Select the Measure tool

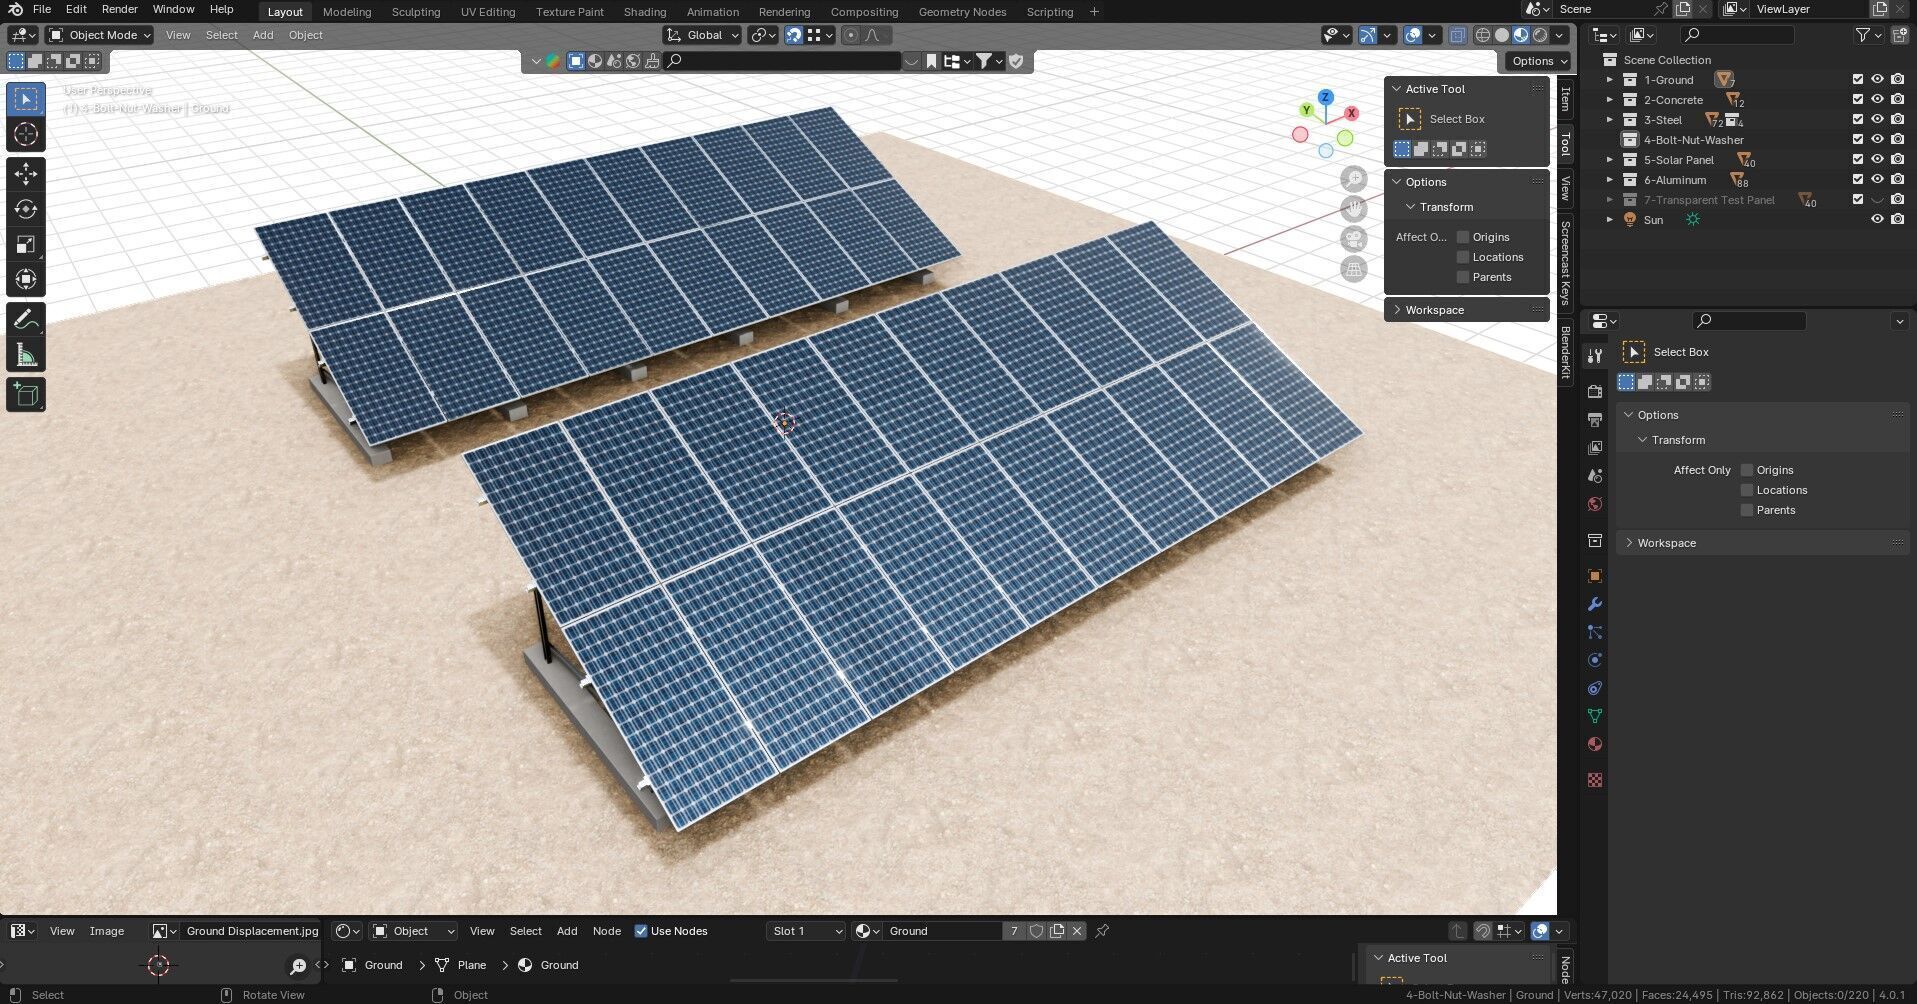click(26, 355)
